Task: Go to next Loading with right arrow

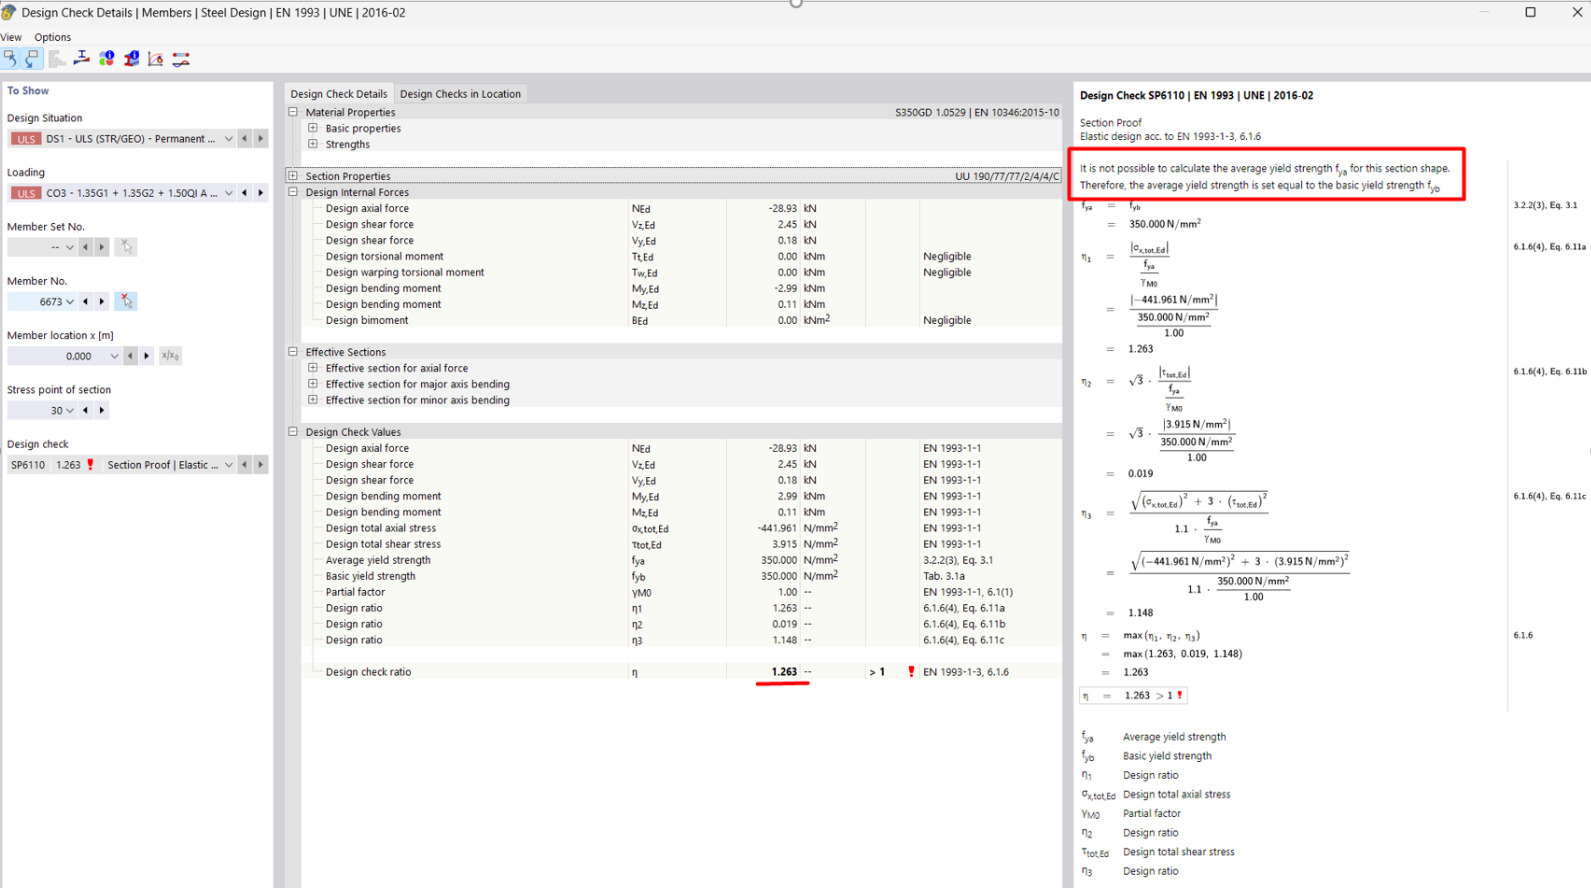Action: 261,193
